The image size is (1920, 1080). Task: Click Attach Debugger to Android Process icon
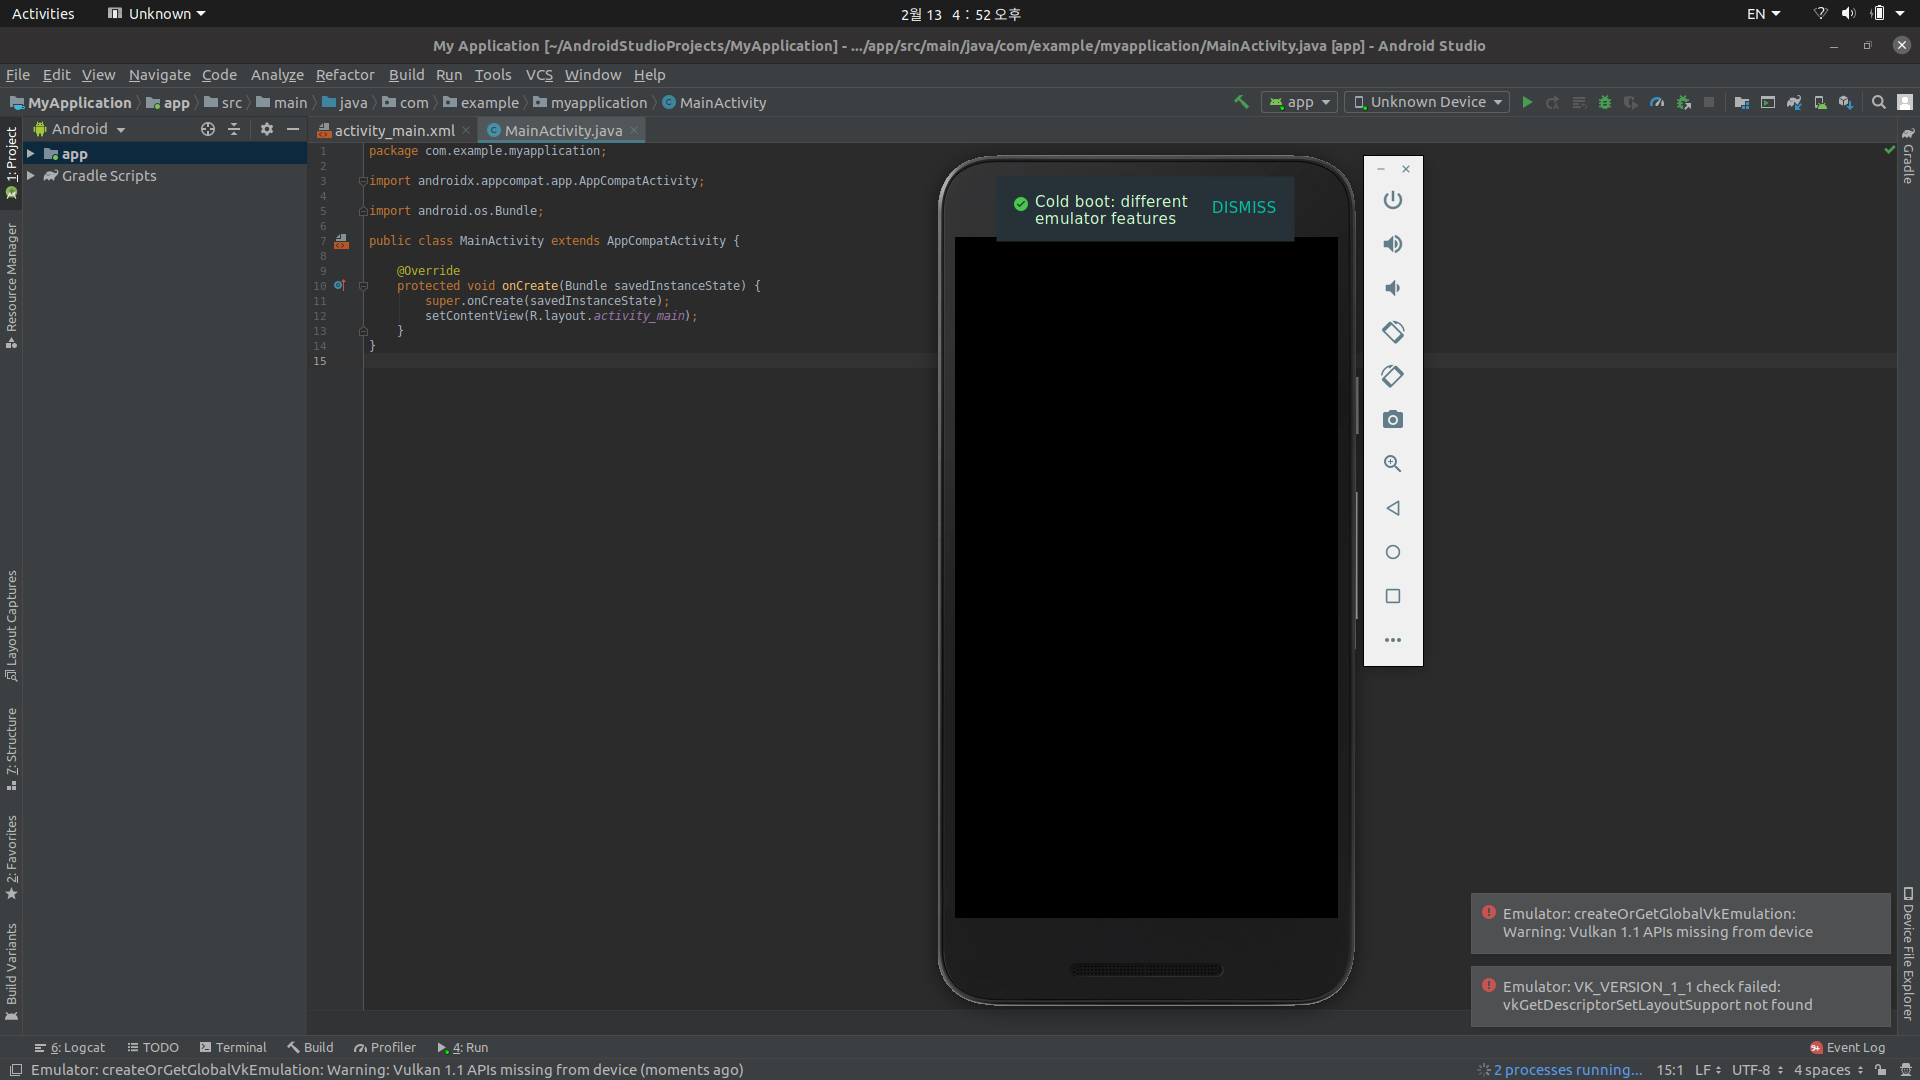click(1684, 102)
